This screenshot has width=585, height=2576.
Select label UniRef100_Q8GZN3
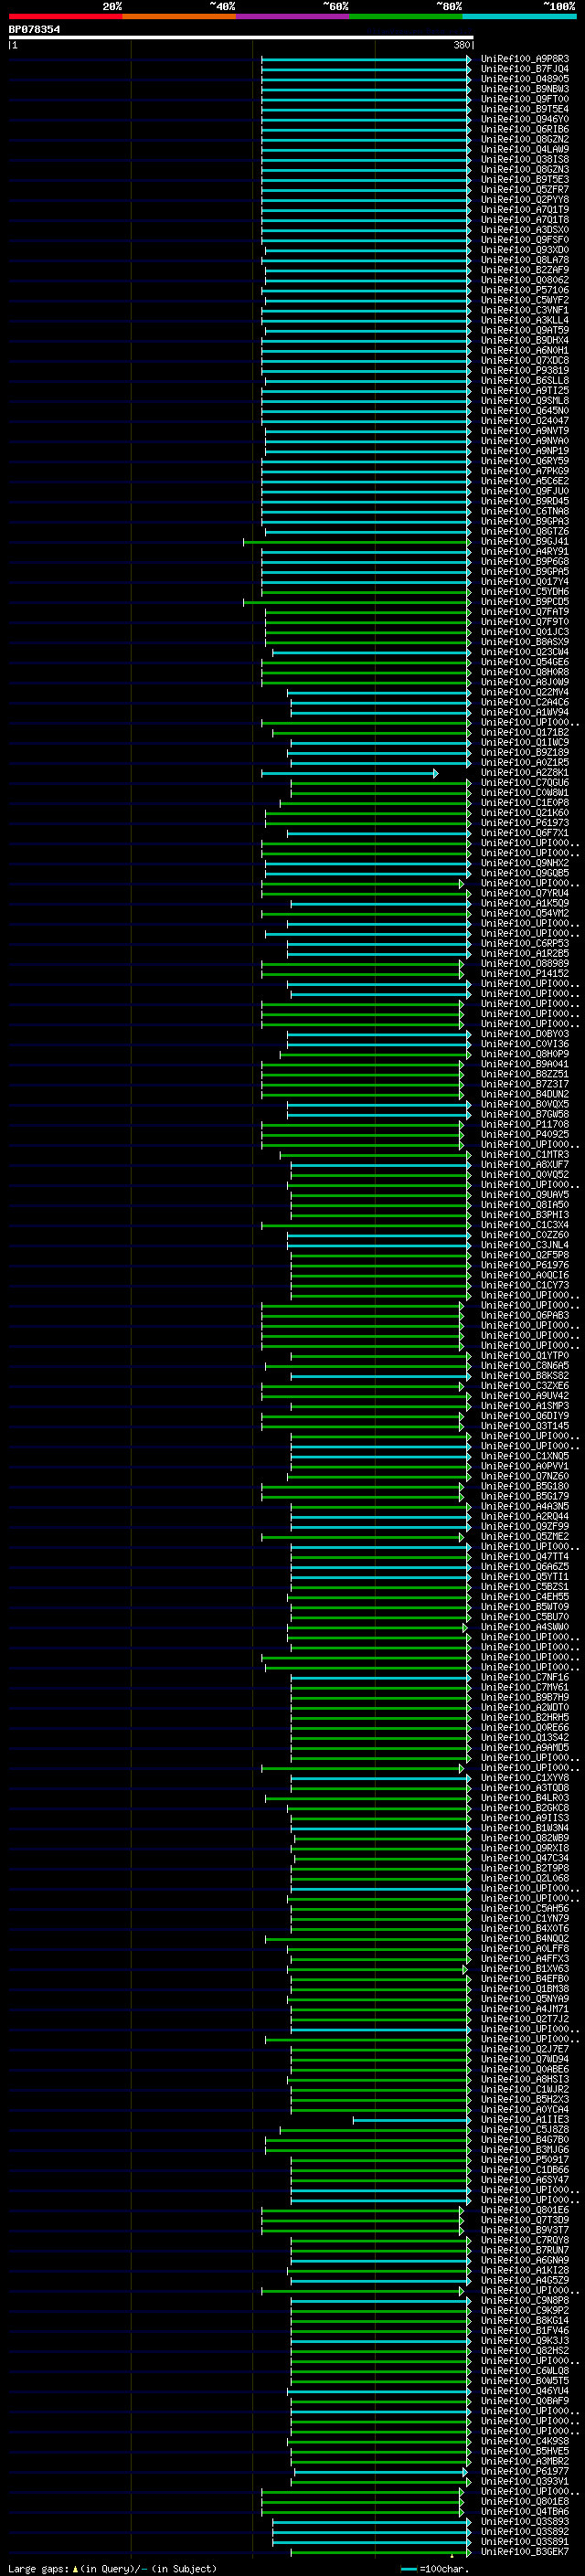coord(524,169)
